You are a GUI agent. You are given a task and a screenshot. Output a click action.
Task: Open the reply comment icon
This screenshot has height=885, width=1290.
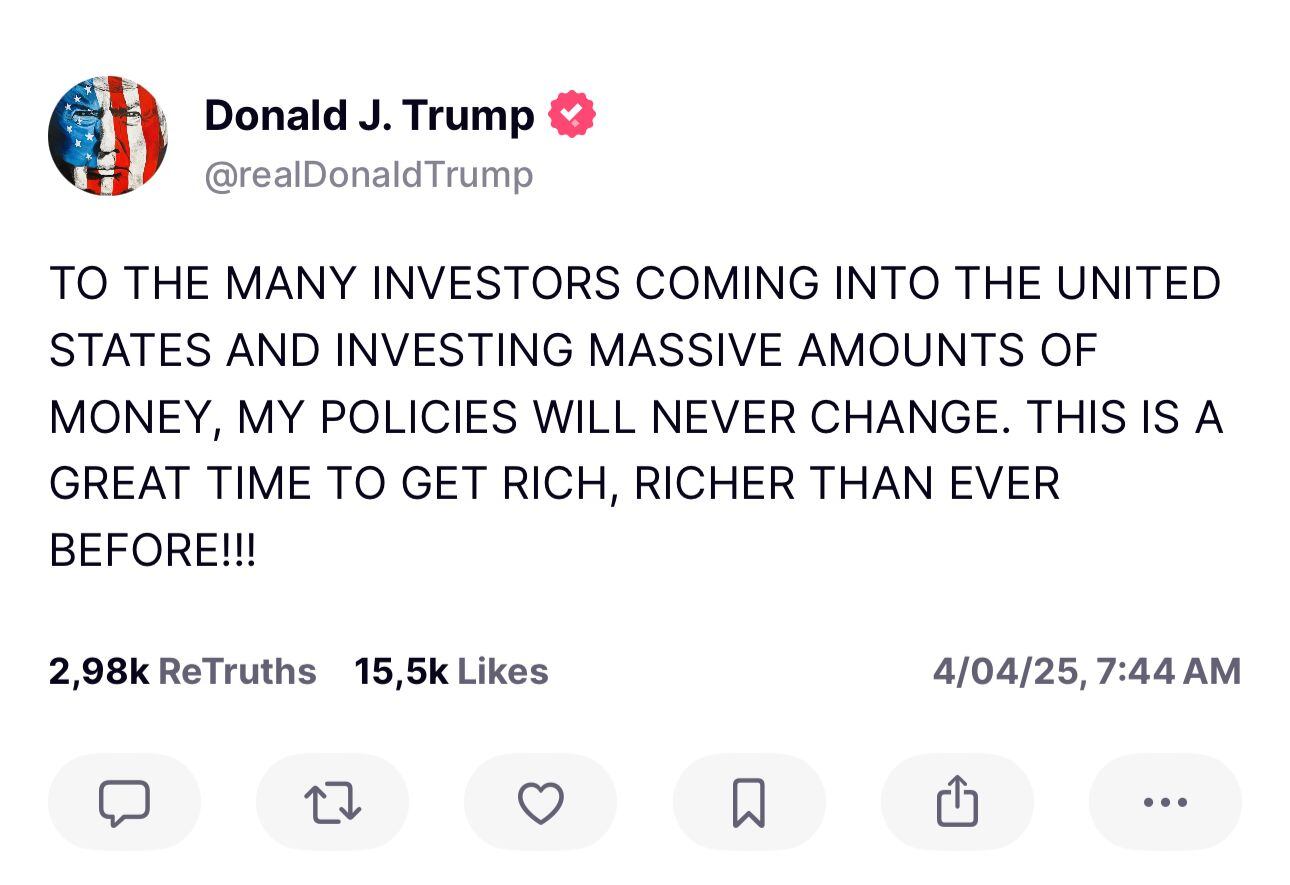[x=123, y=801]
